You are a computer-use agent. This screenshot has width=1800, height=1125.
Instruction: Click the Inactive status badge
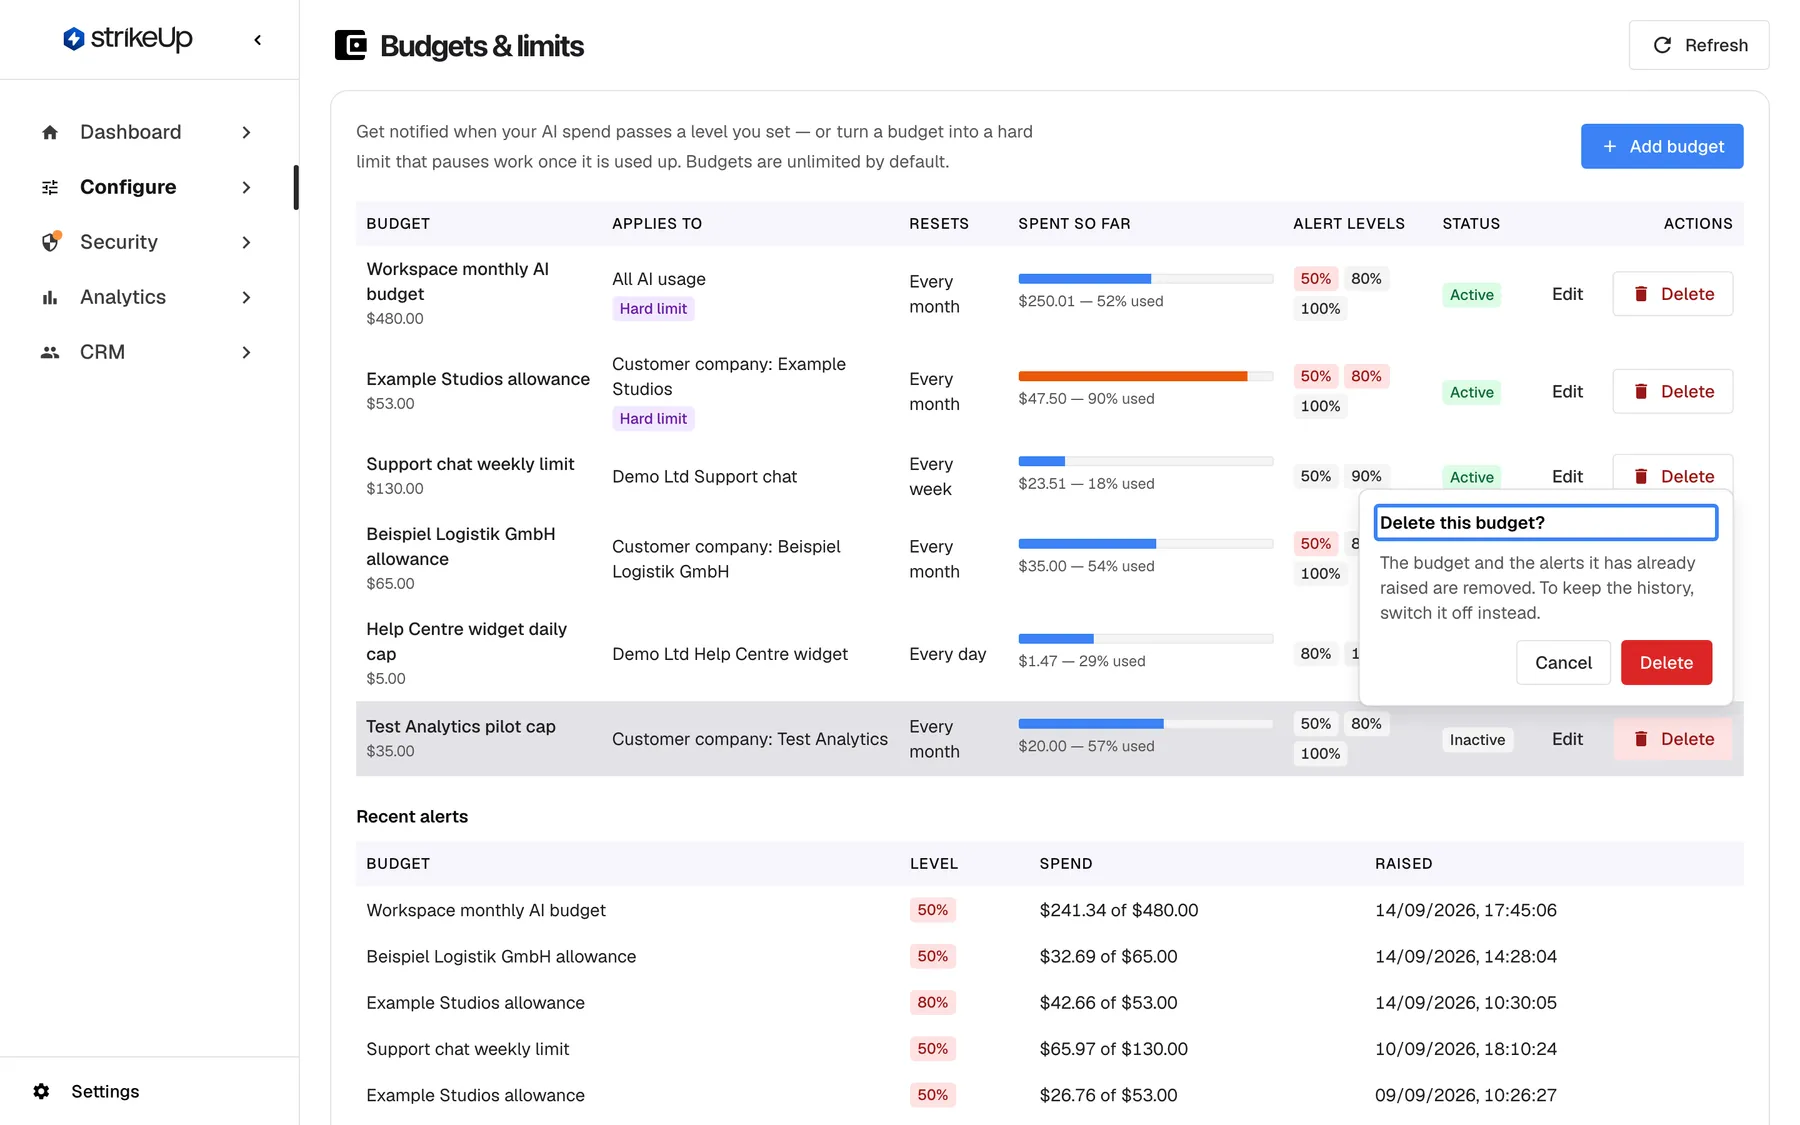tap(1477, 739)
